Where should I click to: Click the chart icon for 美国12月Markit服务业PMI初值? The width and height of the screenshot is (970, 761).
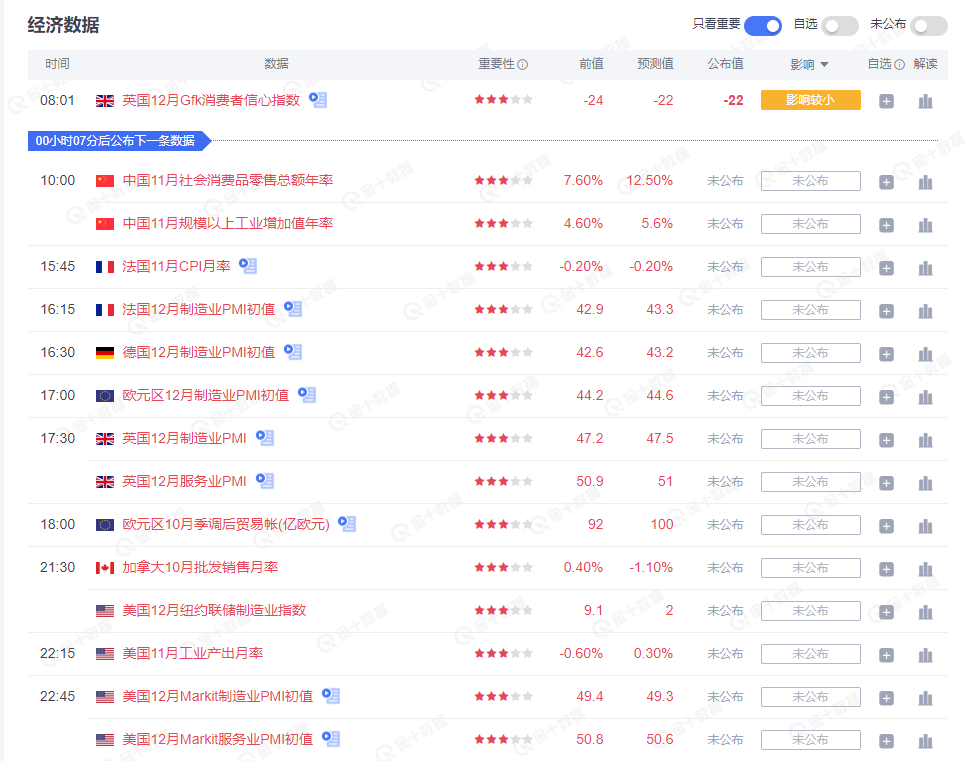pos(925,740)
